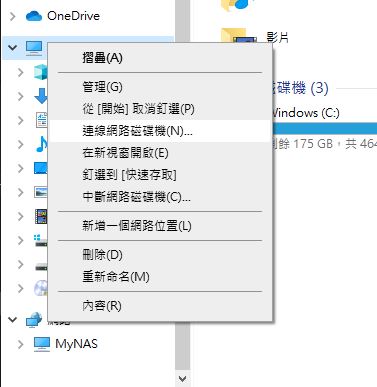Click the OneDrive cloud icon
The height and width of the screenshot is (387, 377).
coord(34,16)
